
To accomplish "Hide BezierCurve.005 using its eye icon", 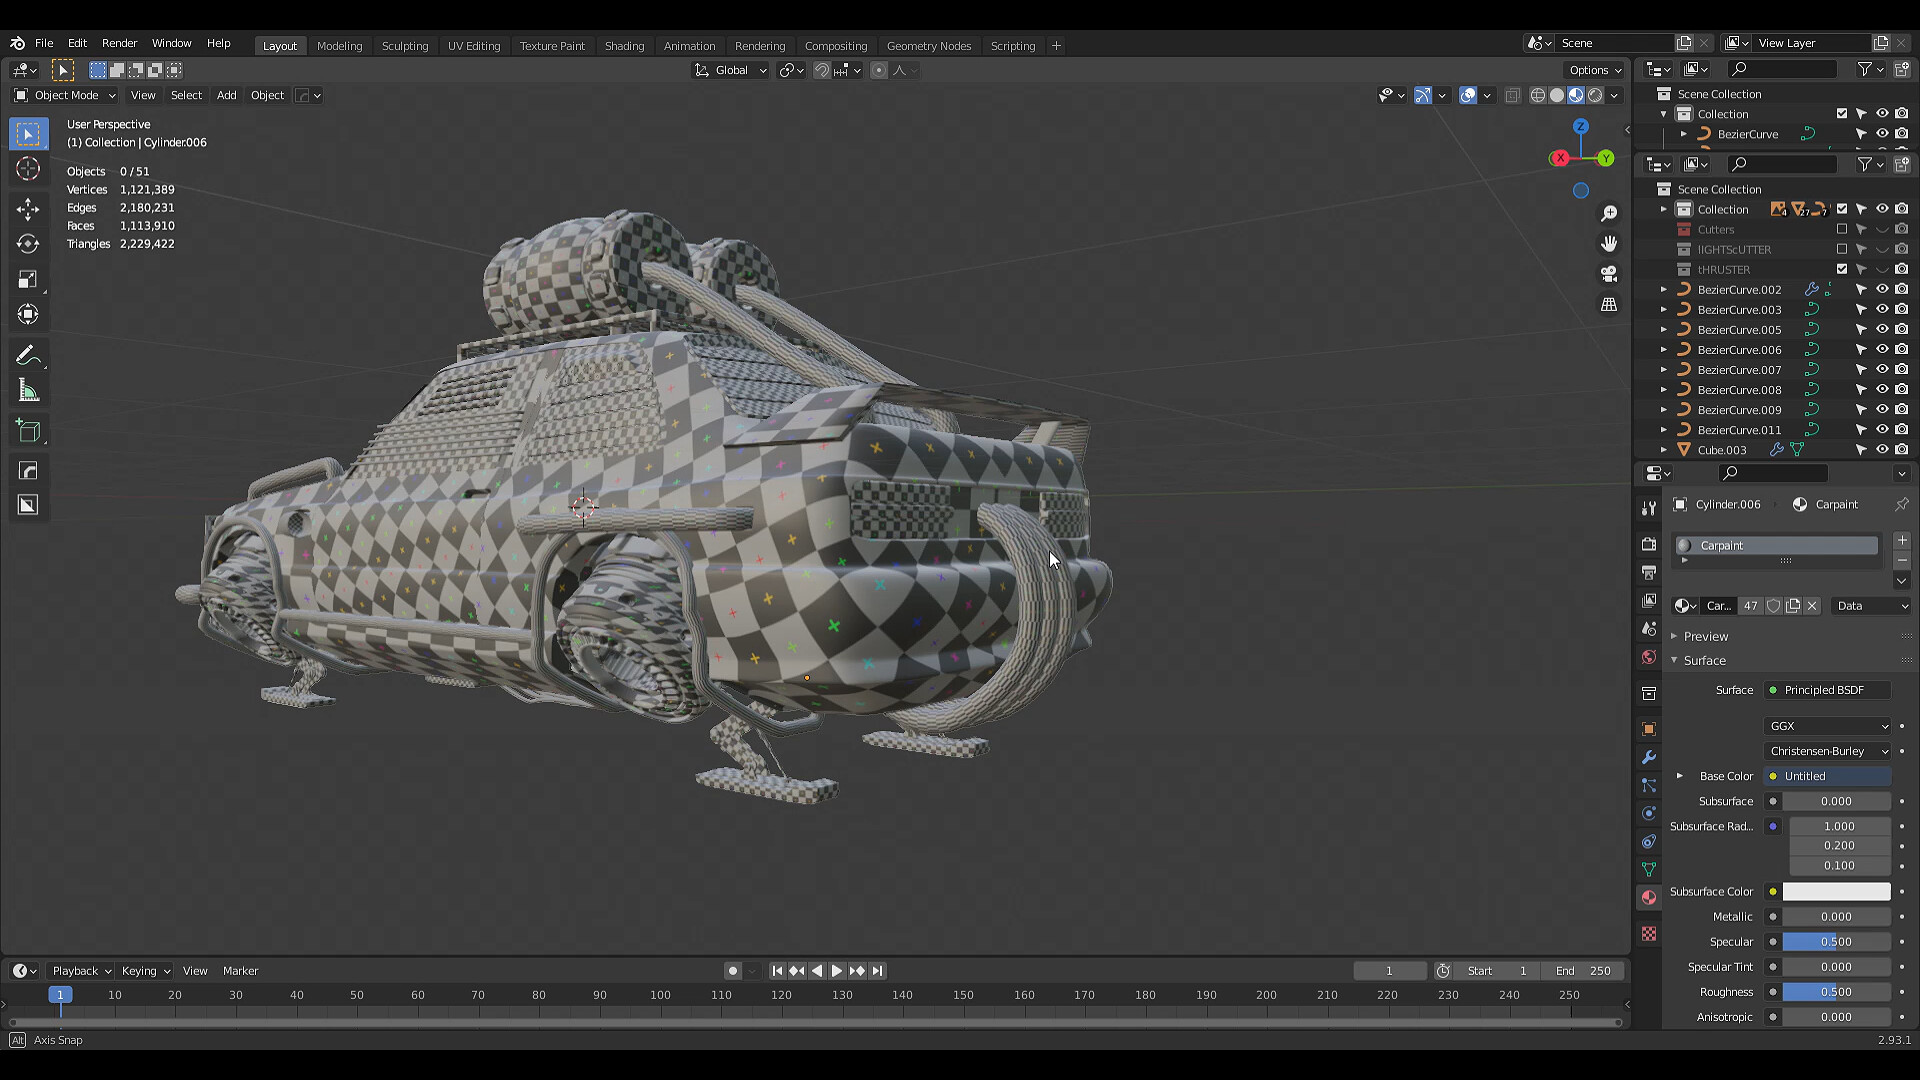I will (1881, 329).
